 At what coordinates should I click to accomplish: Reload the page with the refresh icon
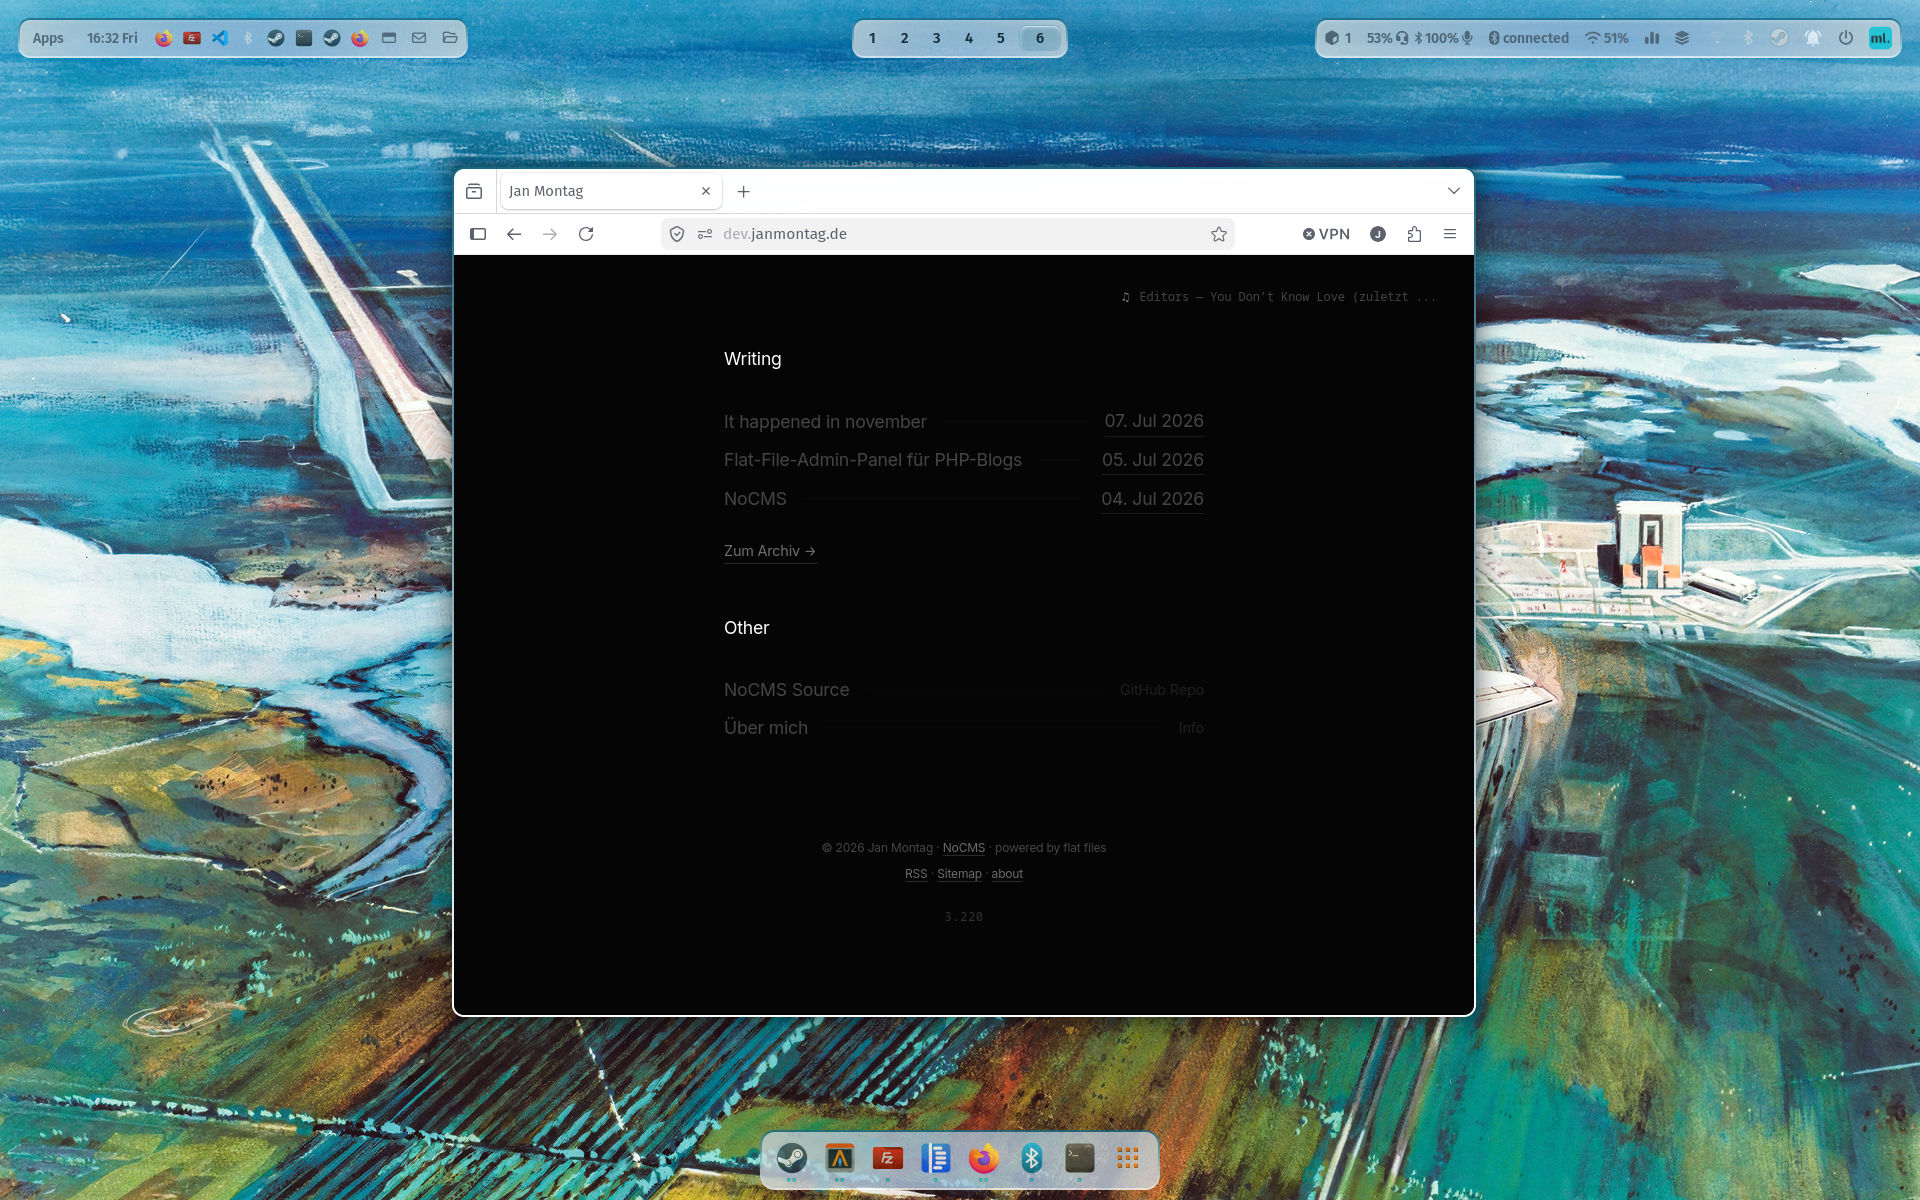(586, 234)
